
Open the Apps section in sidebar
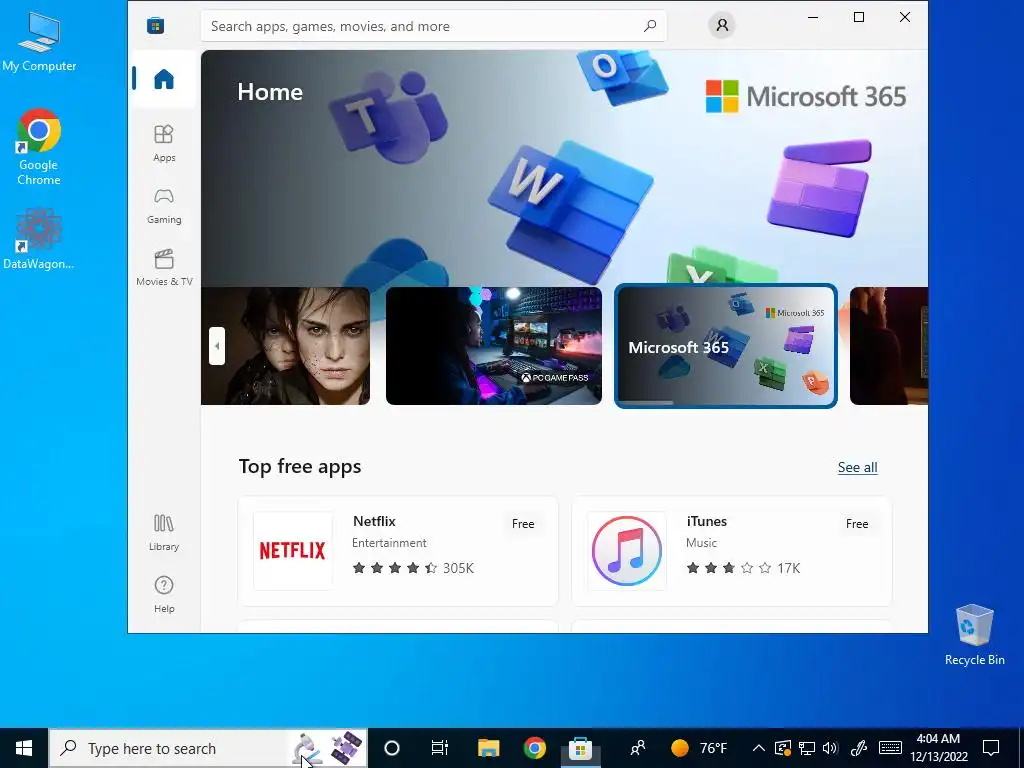click(164, 143)
